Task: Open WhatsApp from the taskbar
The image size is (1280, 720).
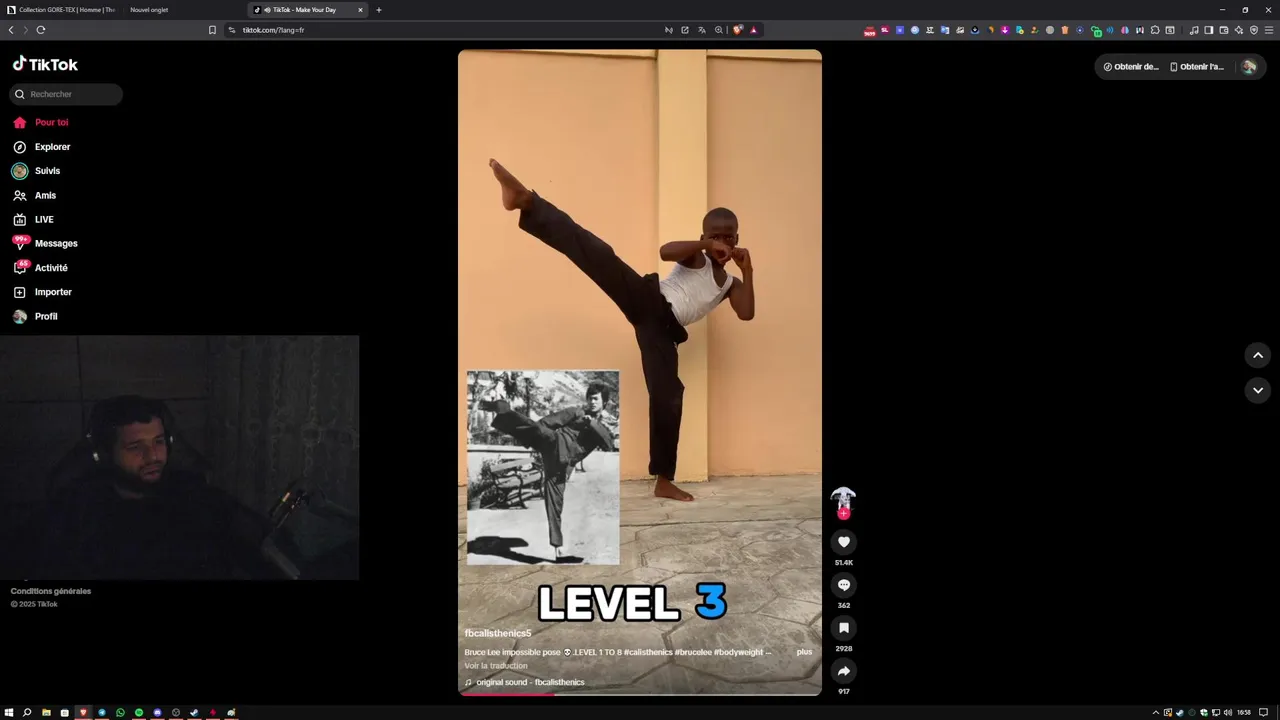Action: click(121, 712)
